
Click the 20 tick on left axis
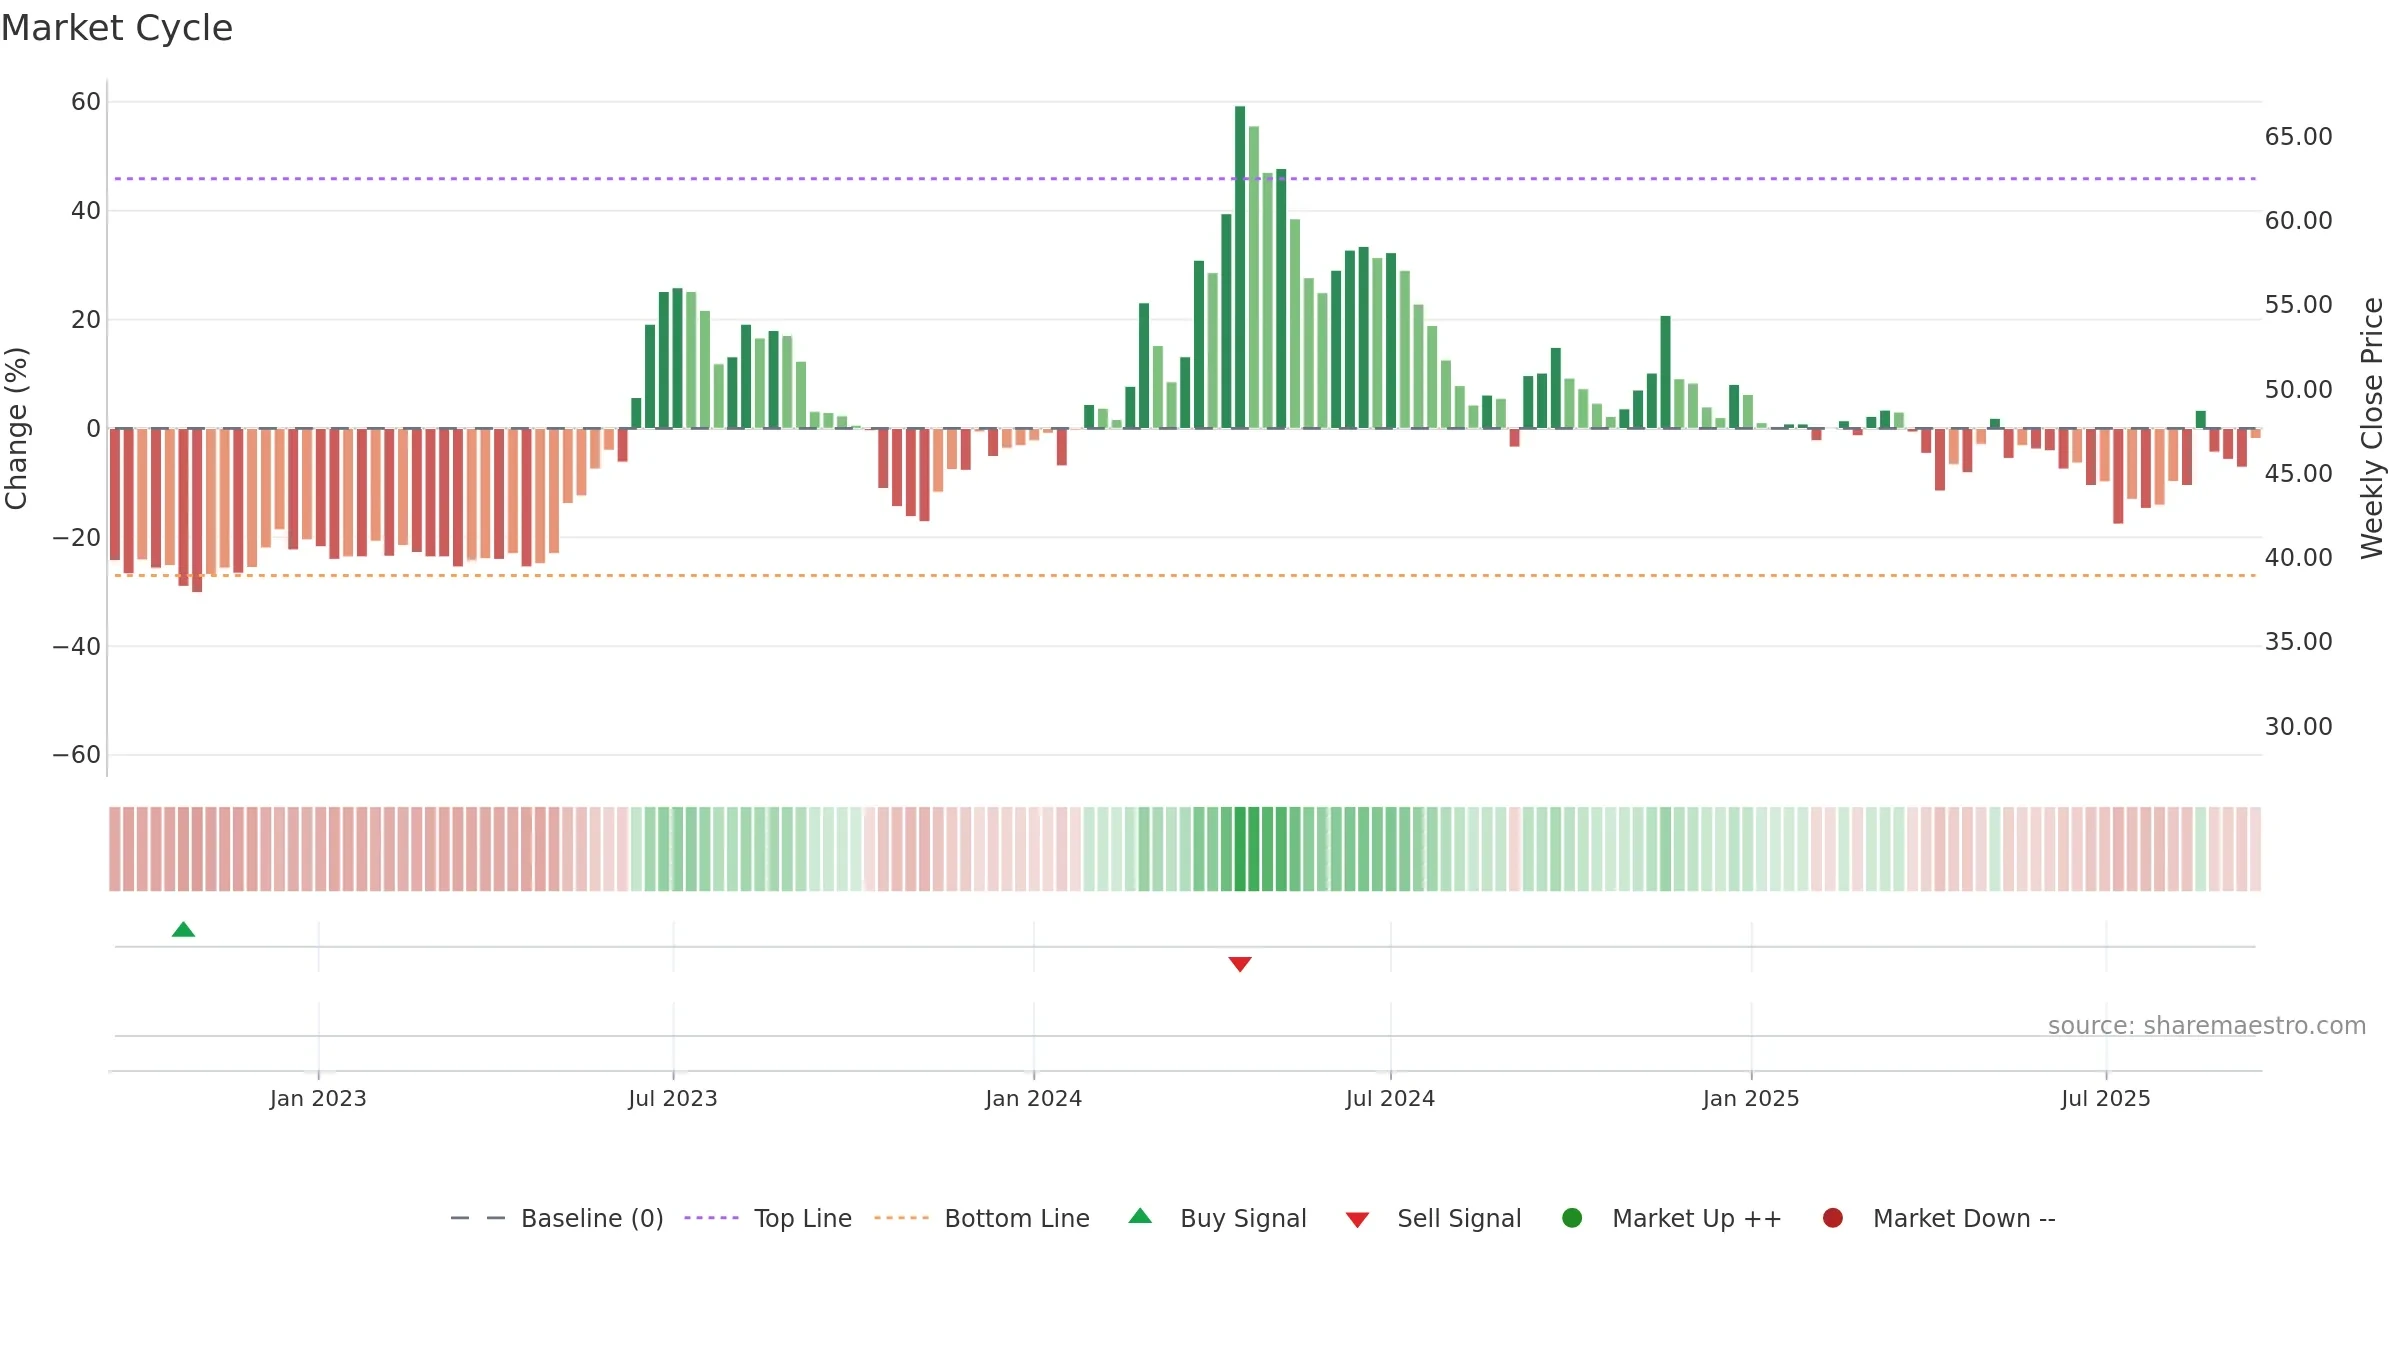86,320
